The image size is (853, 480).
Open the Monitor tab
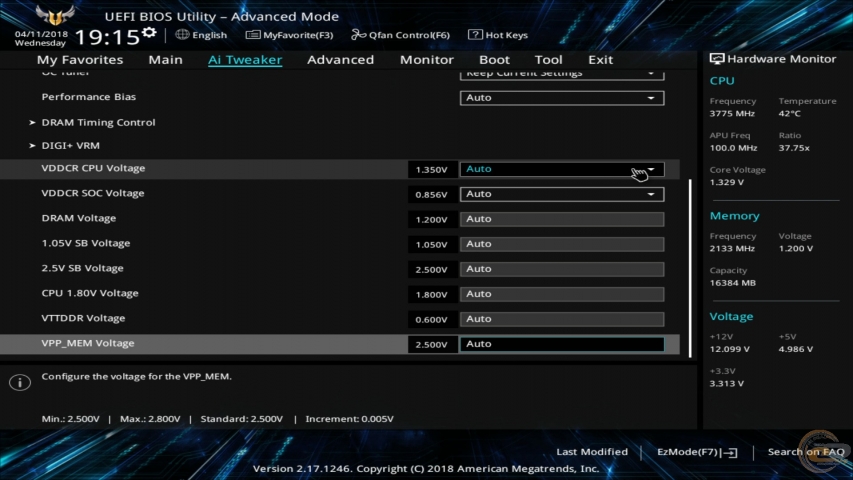tap(426, 59)
